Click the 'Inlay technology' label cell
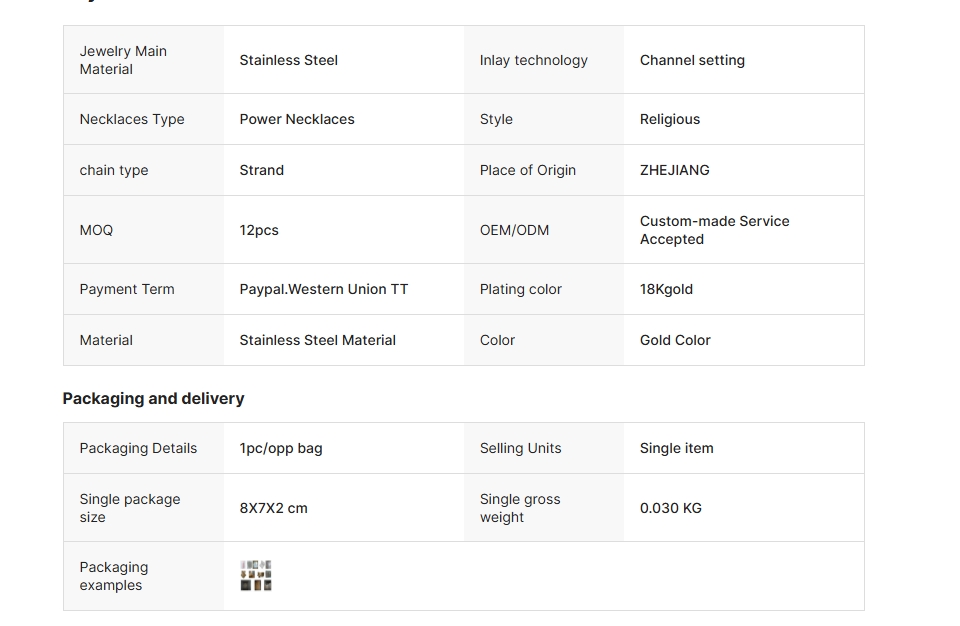The image size is (960, 626). click(534, 60)
